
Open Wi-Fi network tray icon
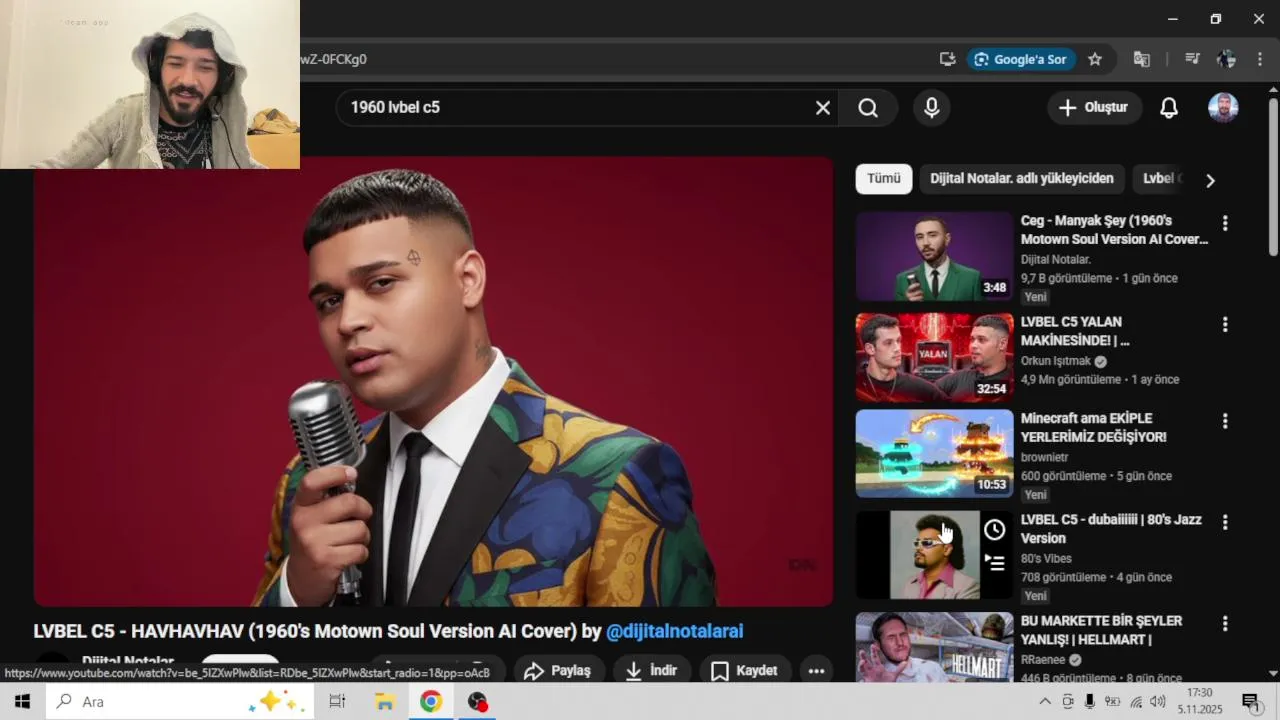pos(1135,701)
